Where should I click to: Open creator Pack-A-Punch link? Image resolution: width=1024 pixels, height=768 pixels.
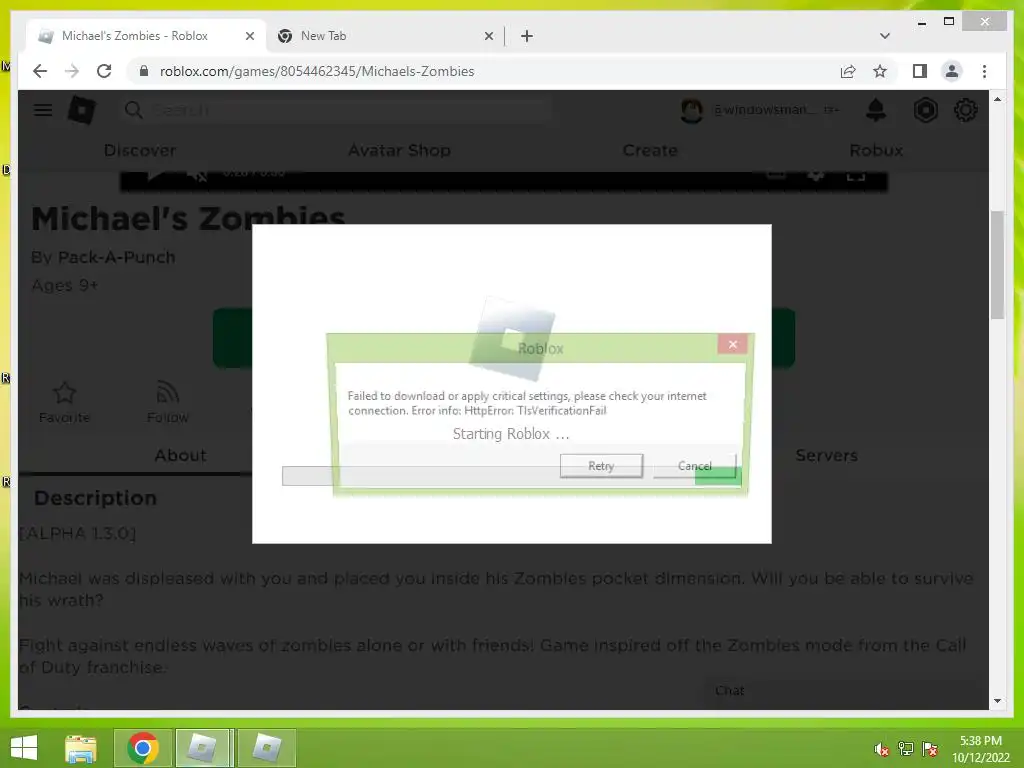click(117, 257)
